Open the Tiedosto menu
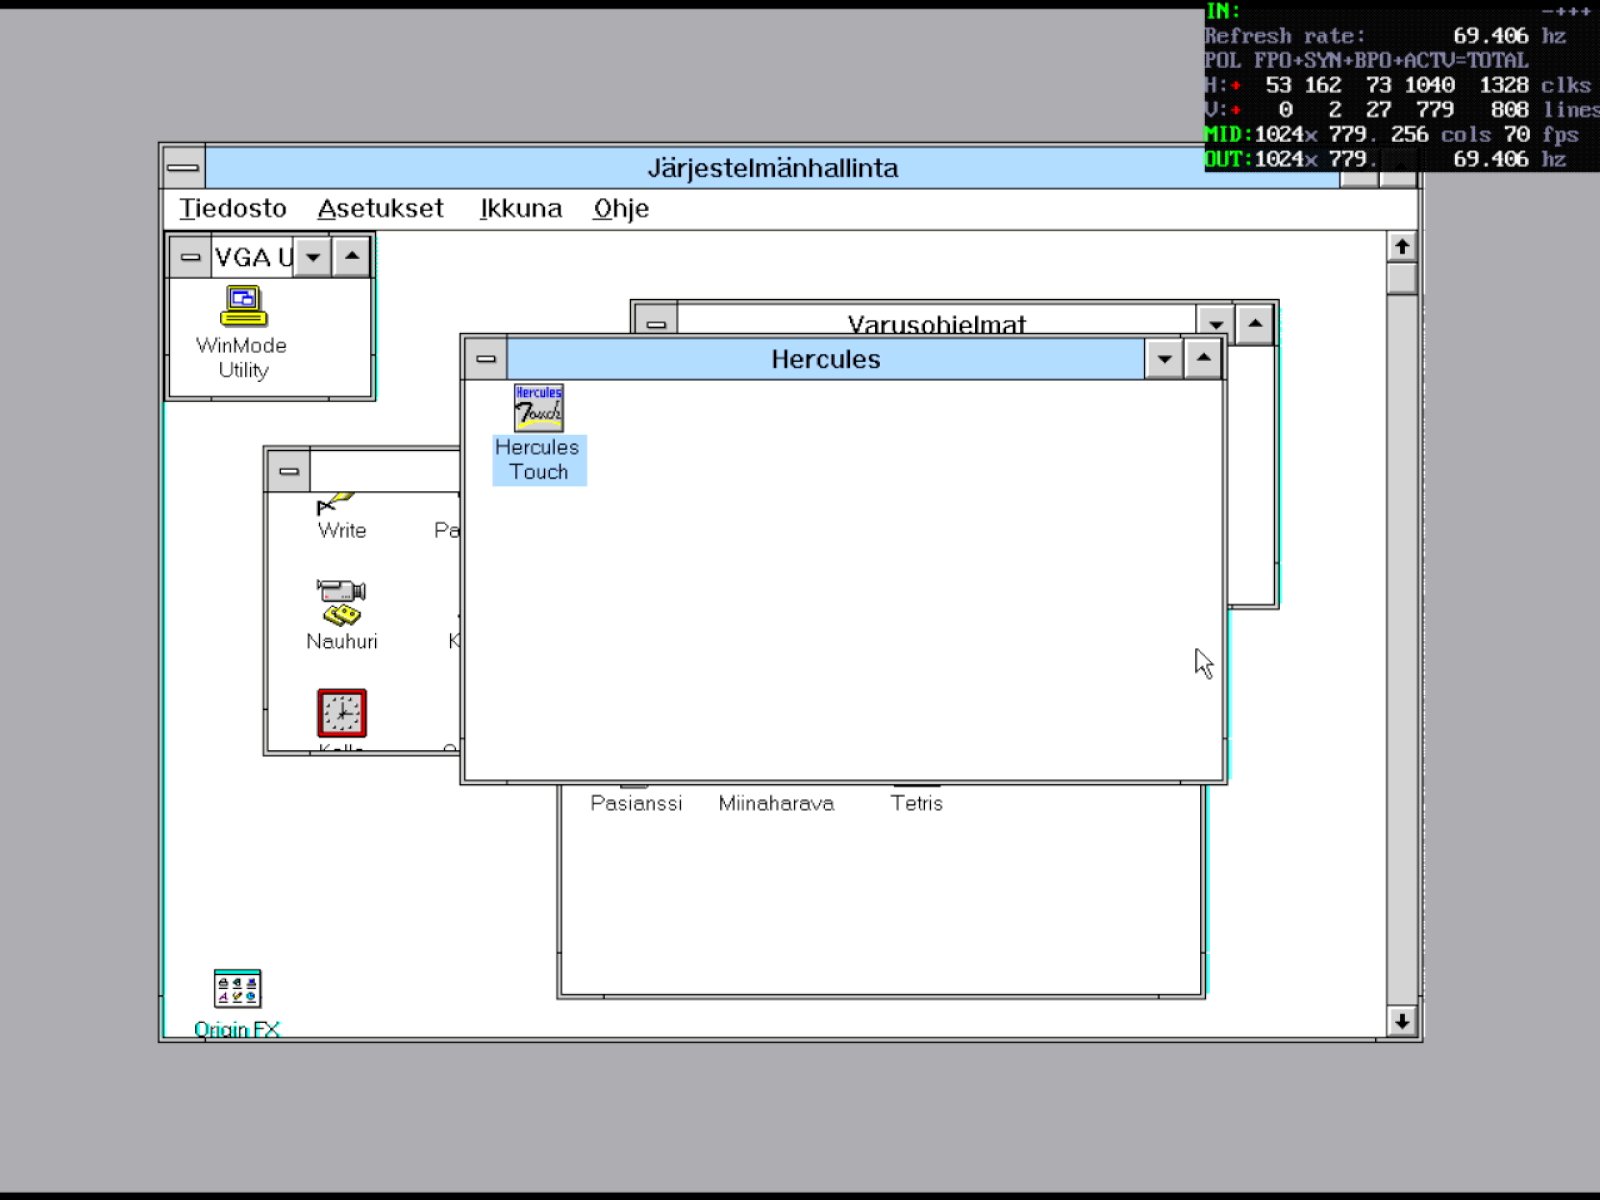The image size is (1600, 1200). coord(233,208)
